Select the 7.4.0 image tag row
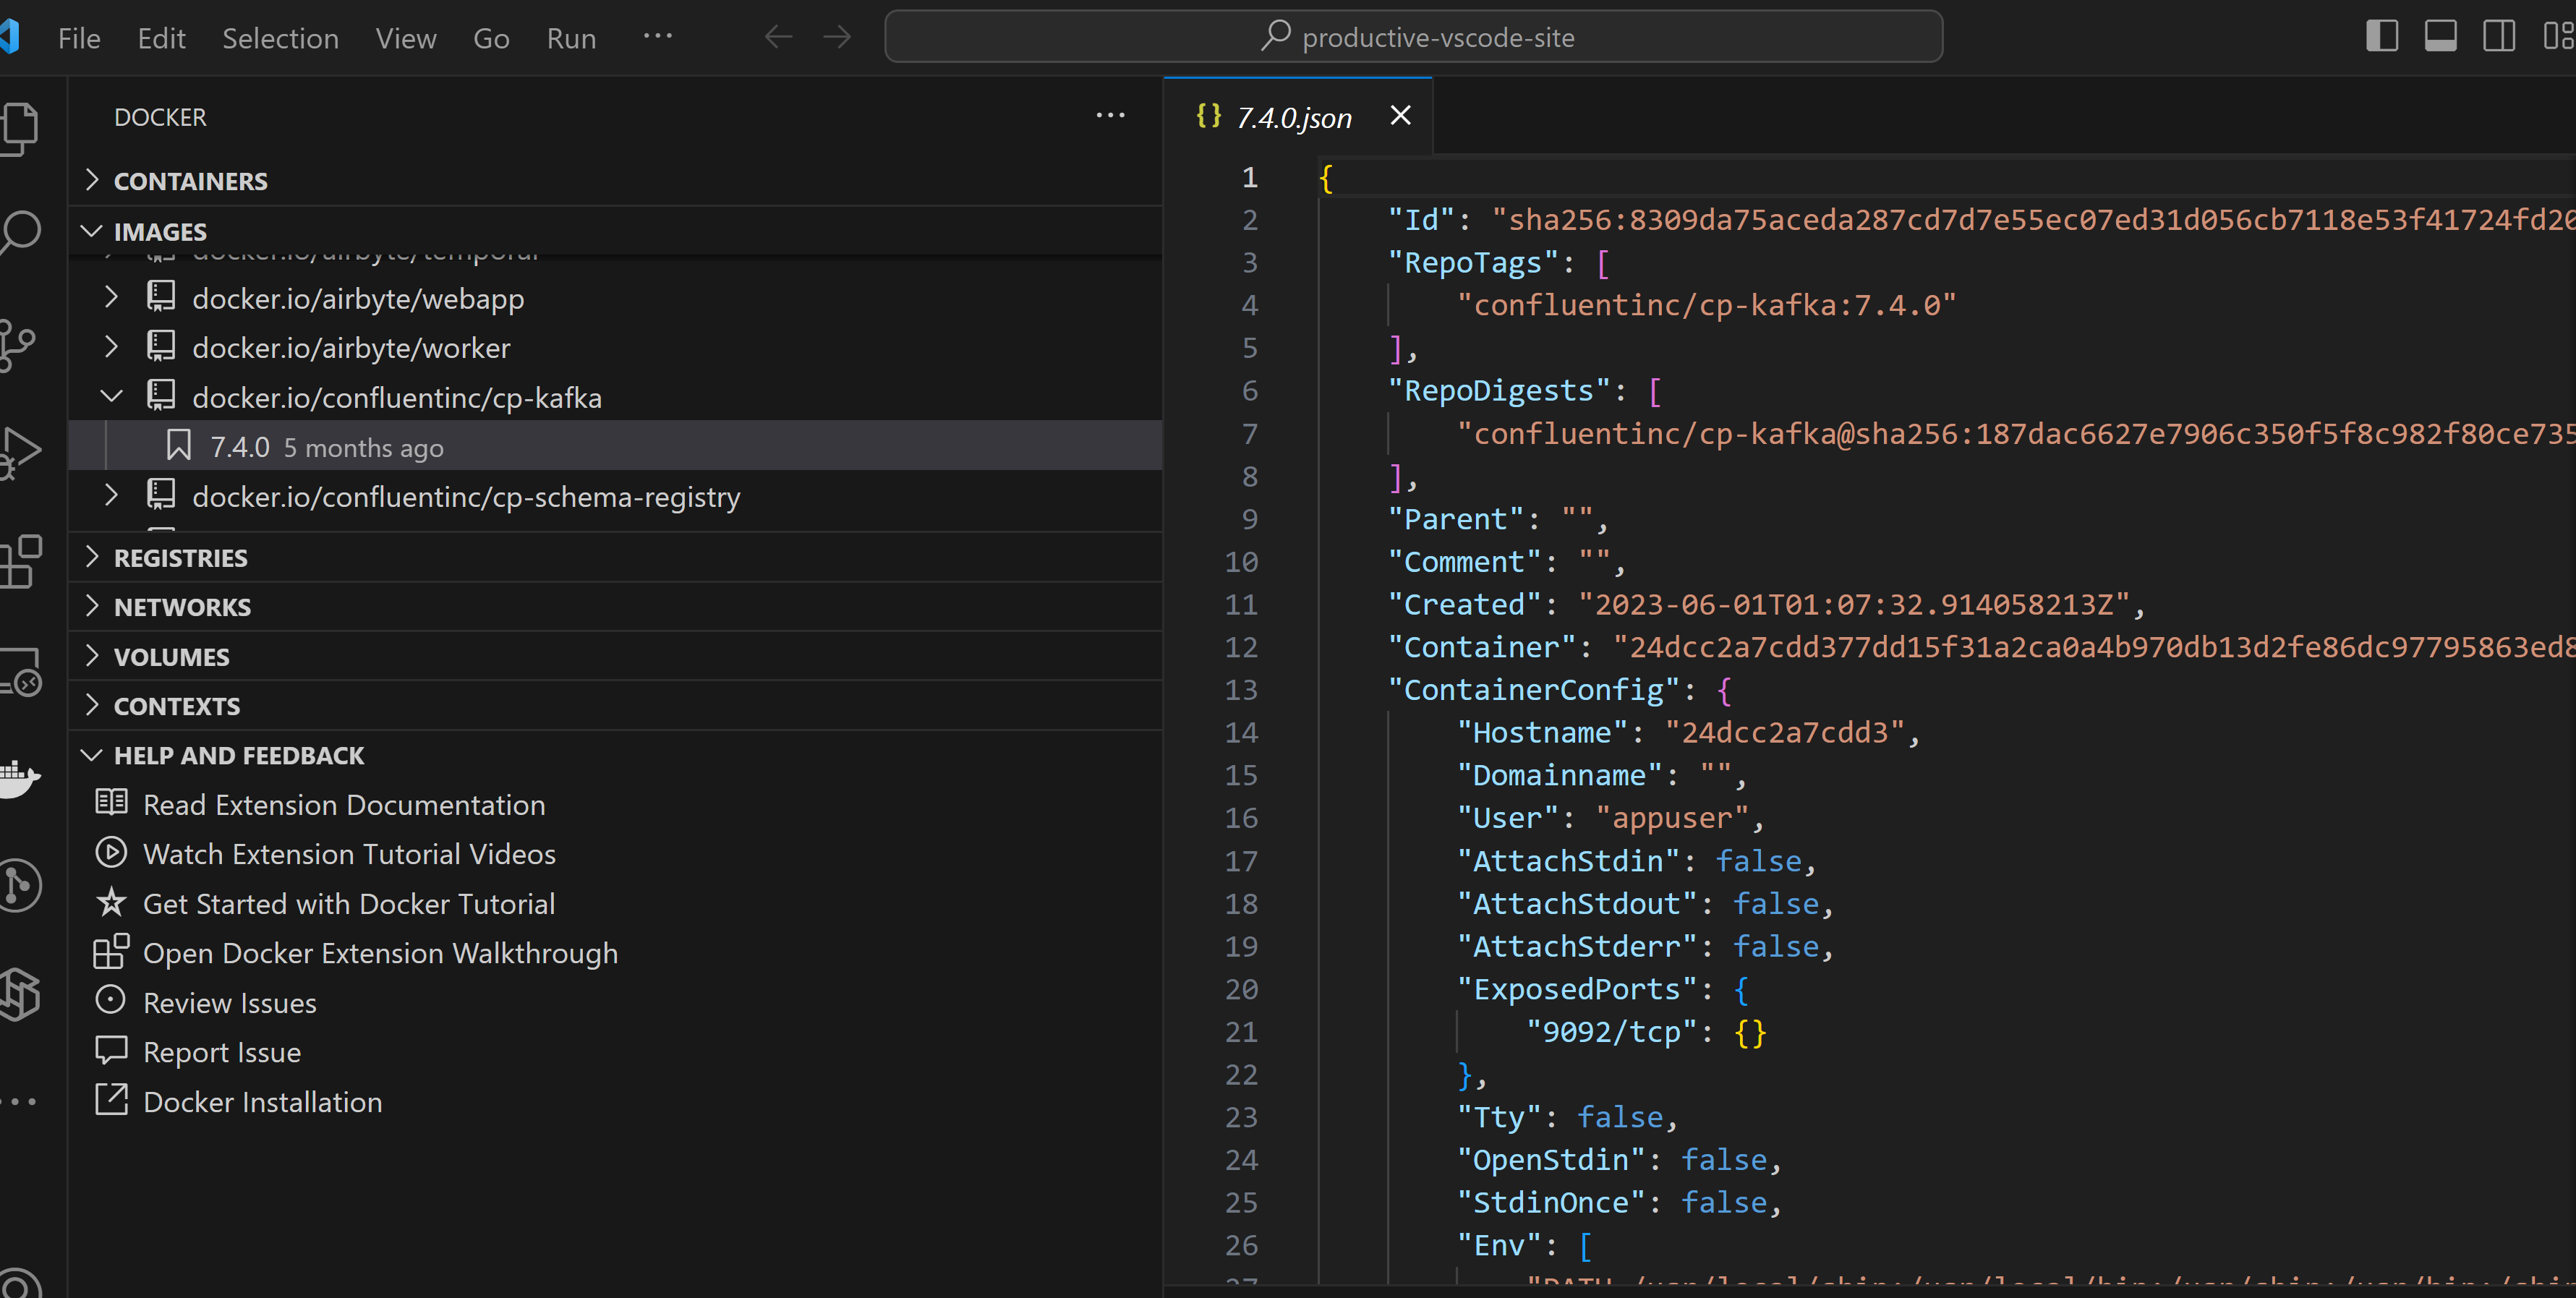The image size is (2576, 1298). (x=615, y=446)
